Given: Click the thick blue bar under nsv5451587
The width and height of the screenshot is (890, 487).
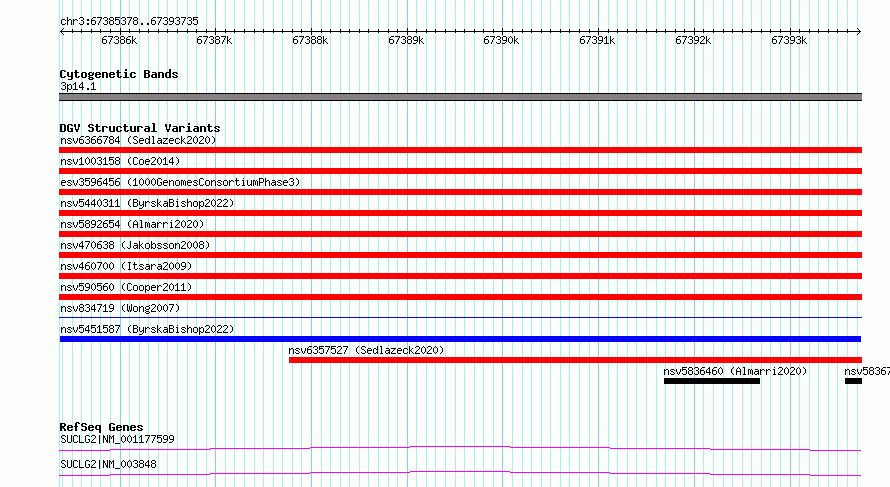Looking at the screenshot, I should click(x=460, y=339).
